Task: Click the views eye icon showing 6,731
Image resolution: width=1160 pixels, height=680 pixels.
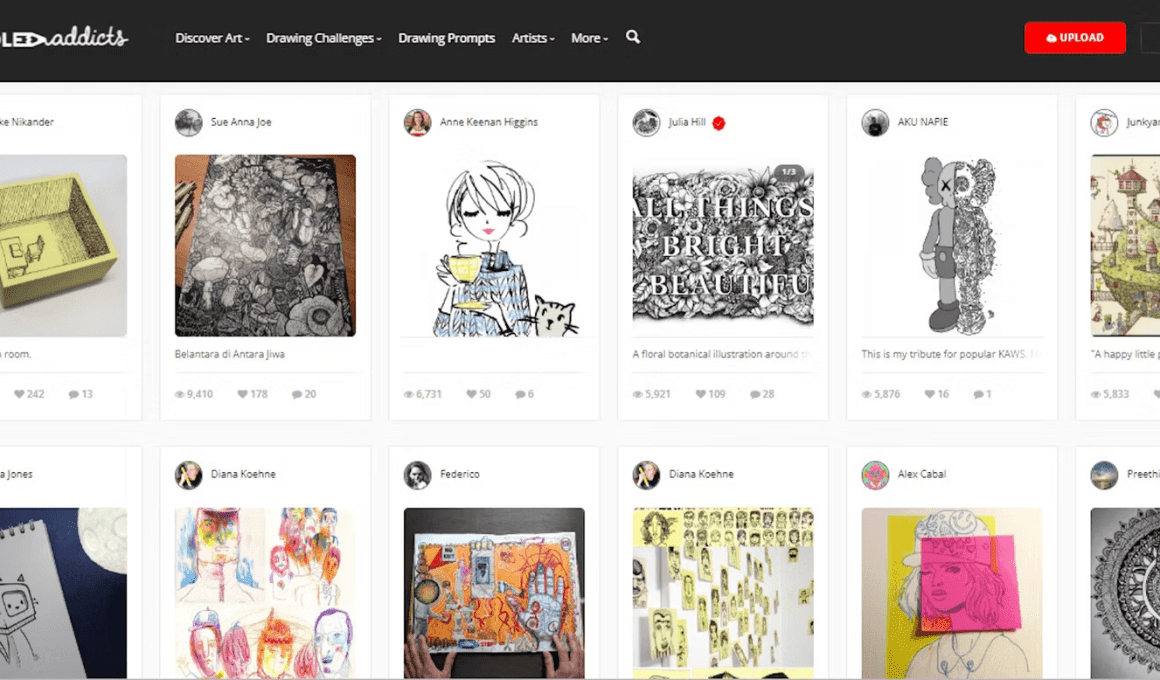Action: (408, 394)
